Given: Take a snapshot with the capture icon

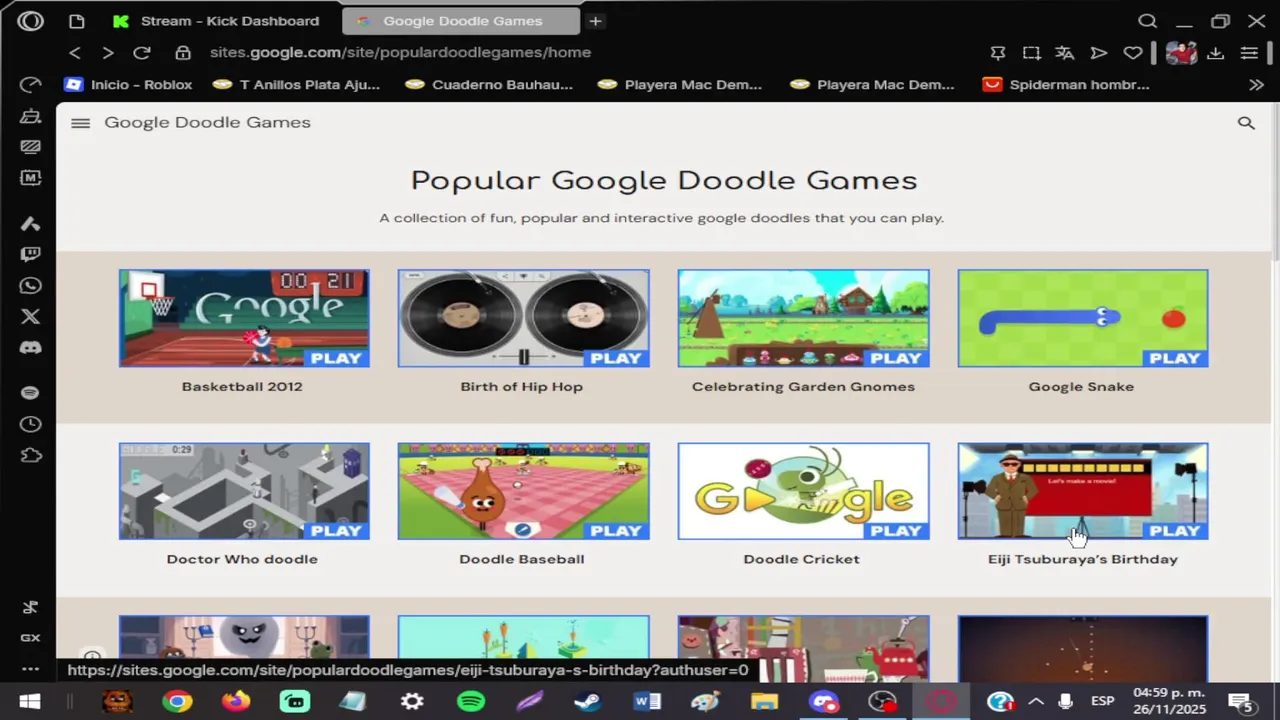Looking at the screenshot, I should pos(1031,53).
